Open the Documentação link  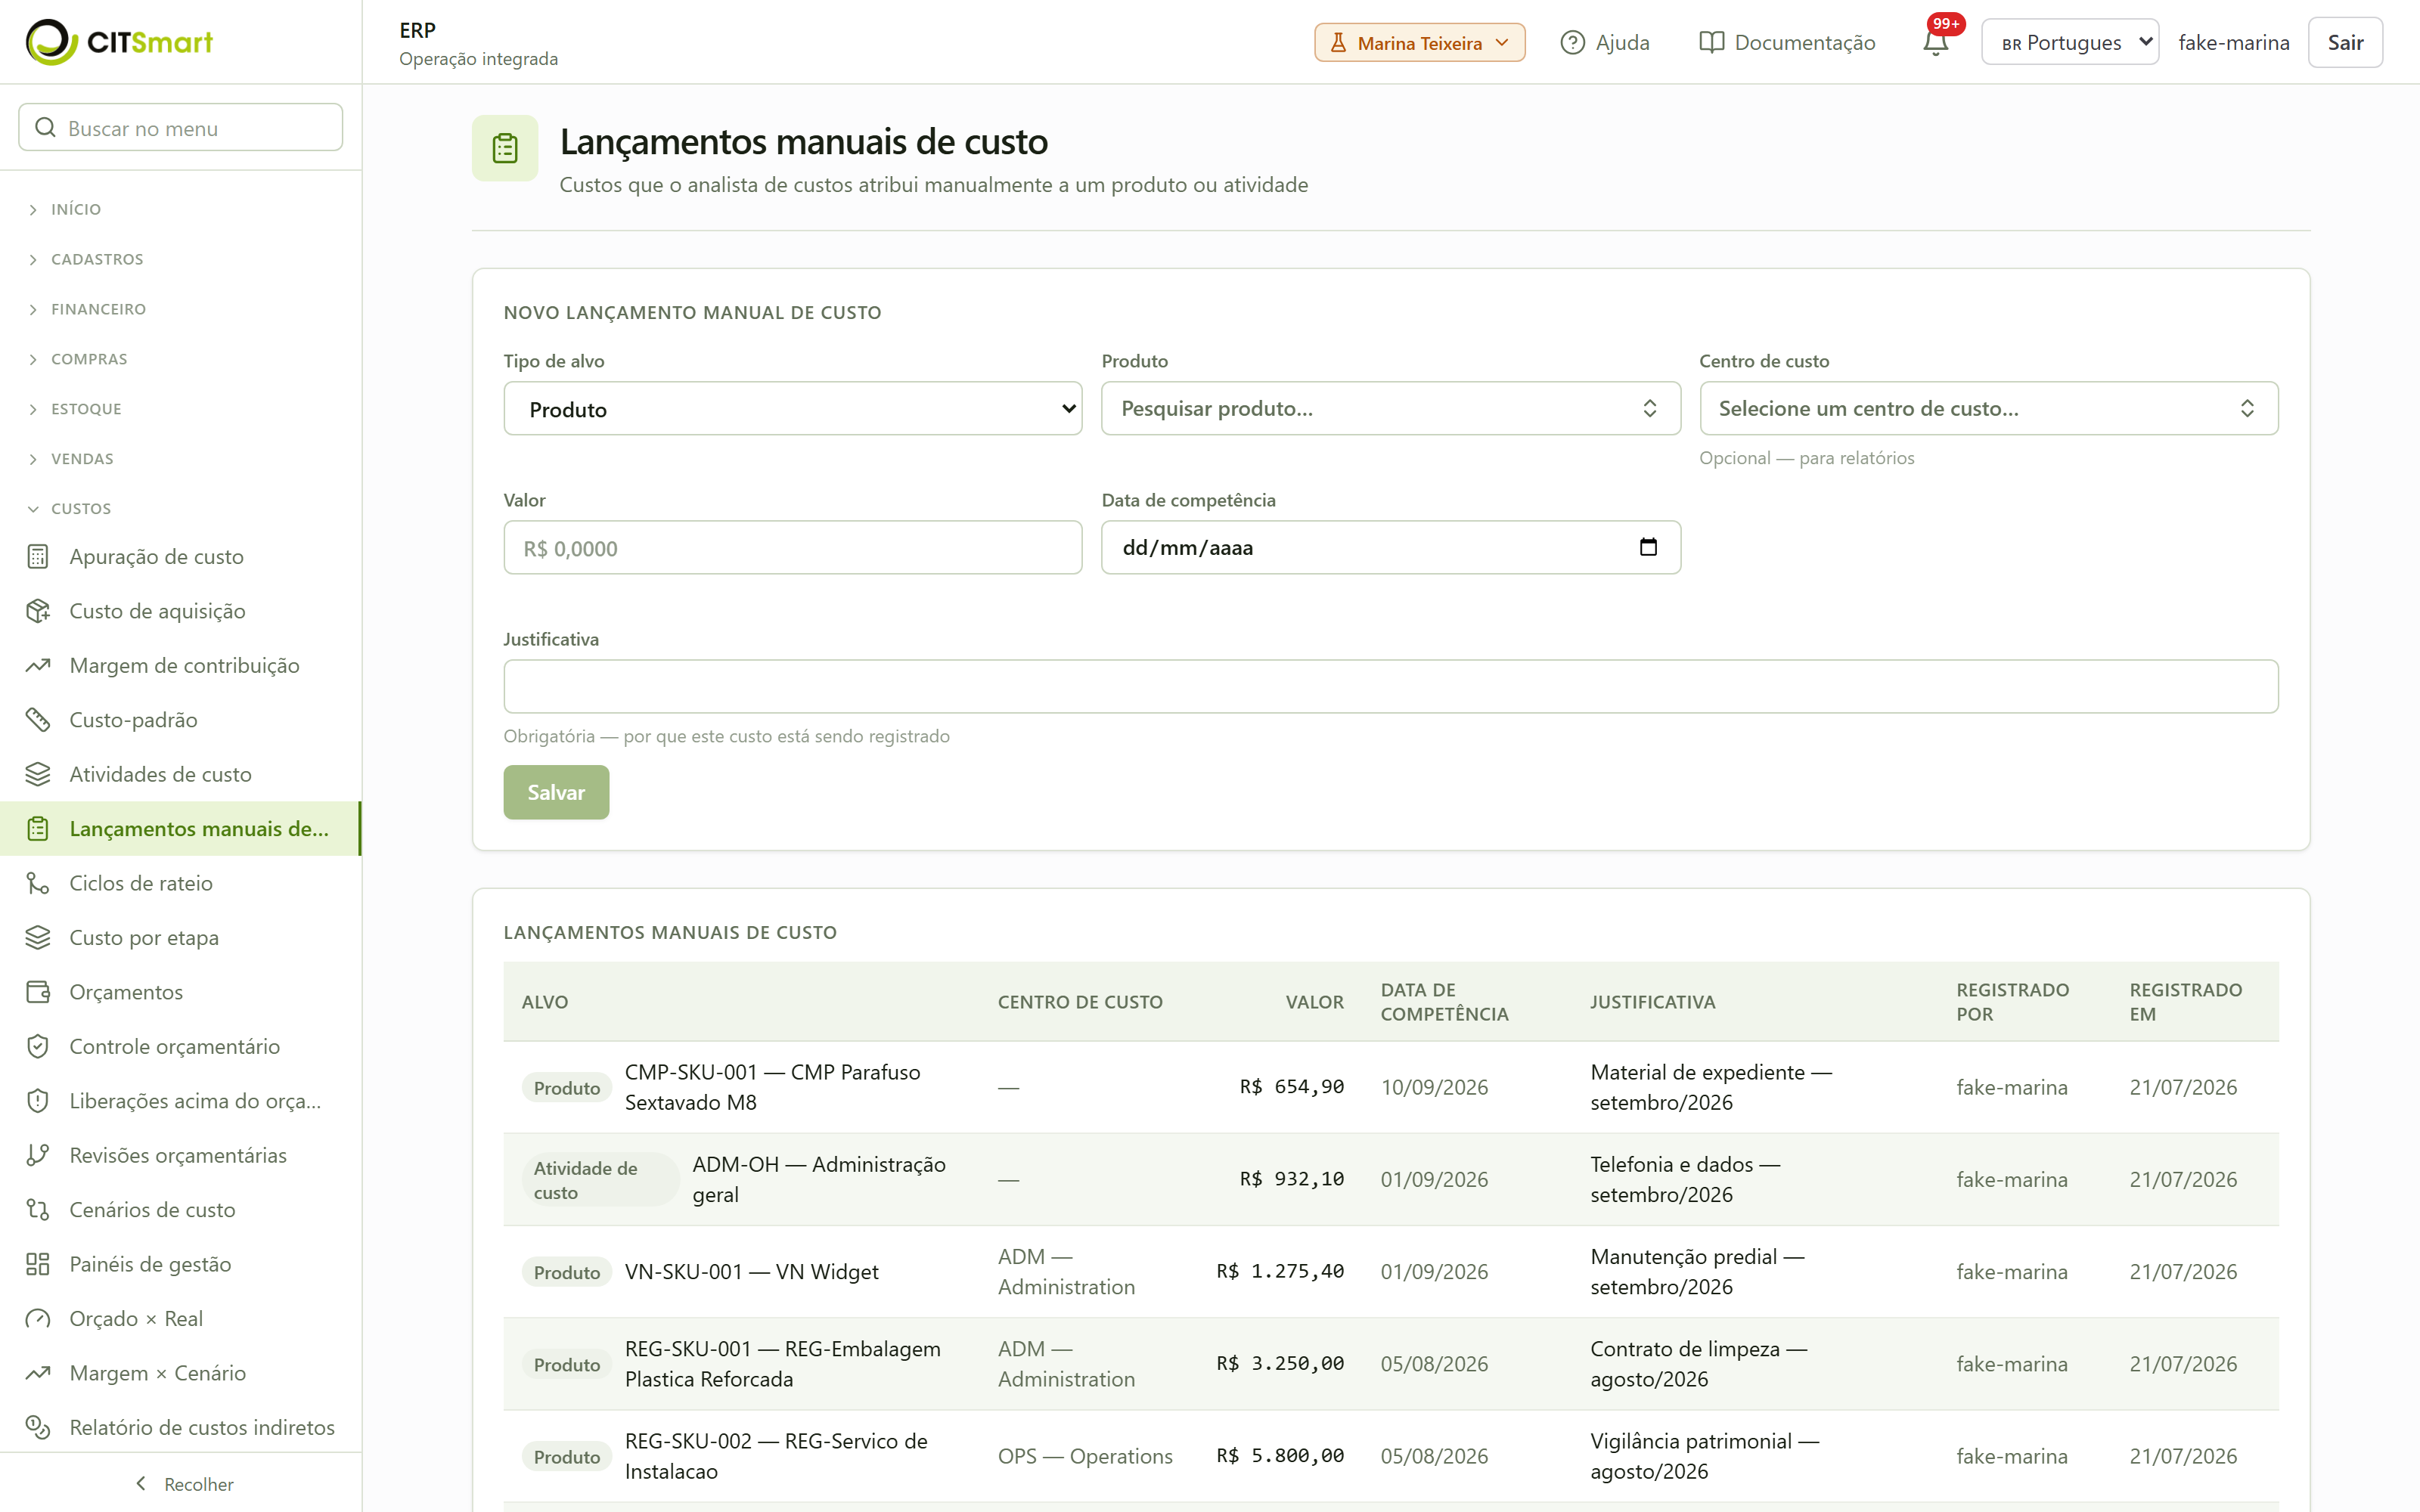click(x=1787, y=43)
